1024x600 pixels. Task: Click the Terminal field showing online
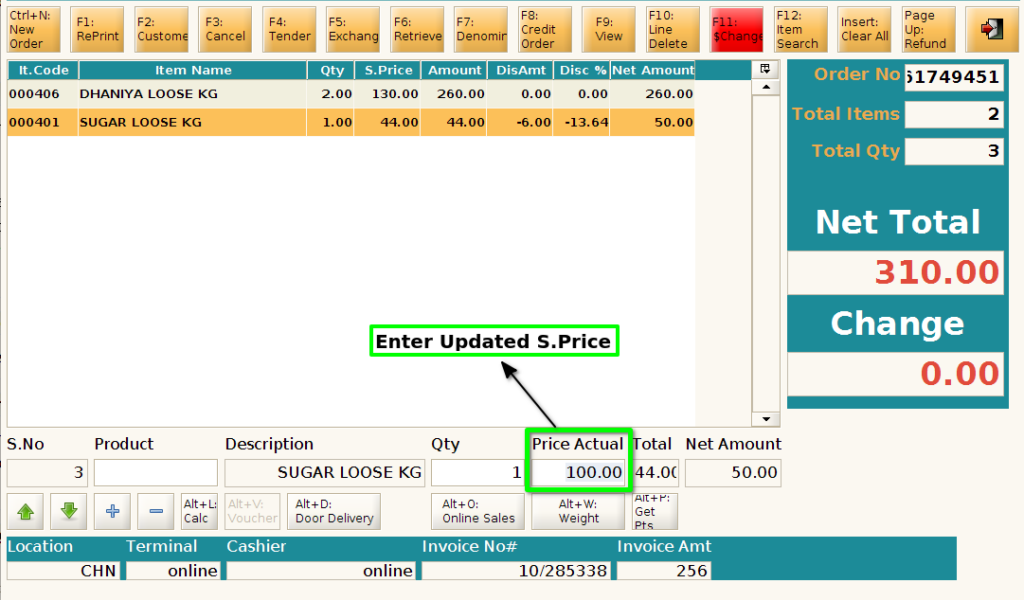[x=174, y=571]
